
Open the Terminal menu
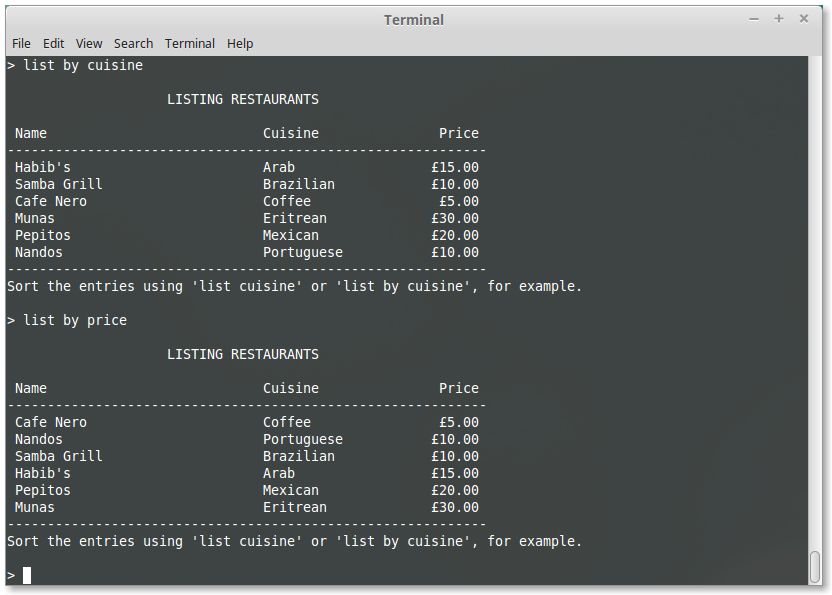189,44
